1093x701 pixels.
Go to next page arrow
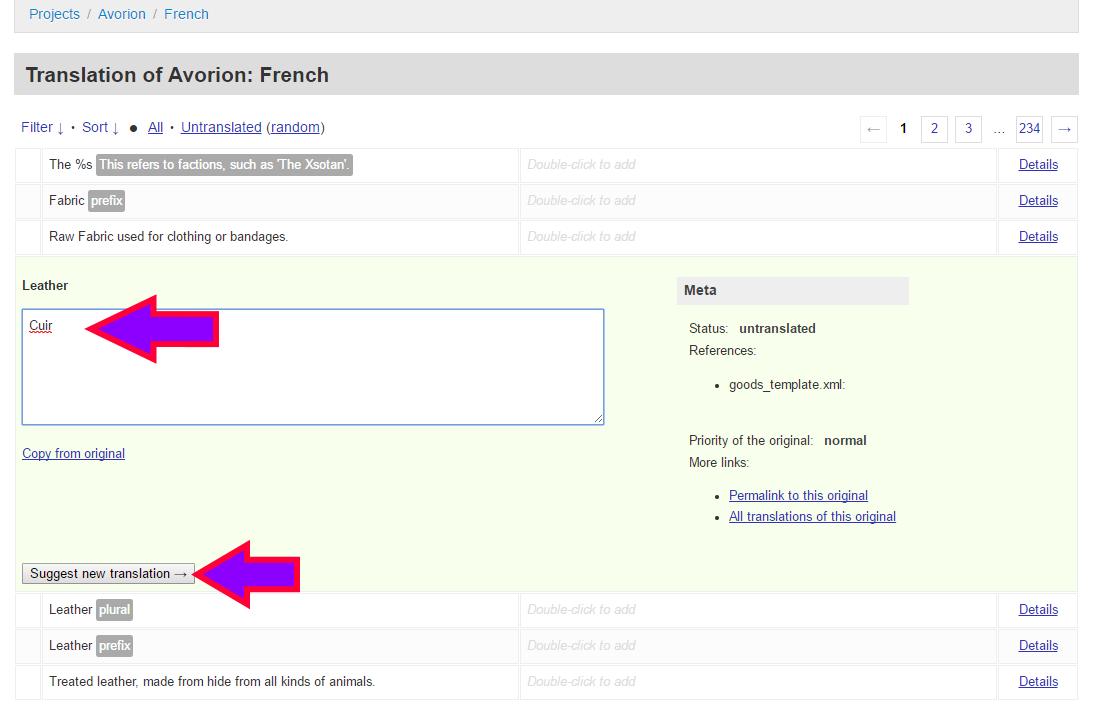pyautogui.click(x=1065, y=129)
